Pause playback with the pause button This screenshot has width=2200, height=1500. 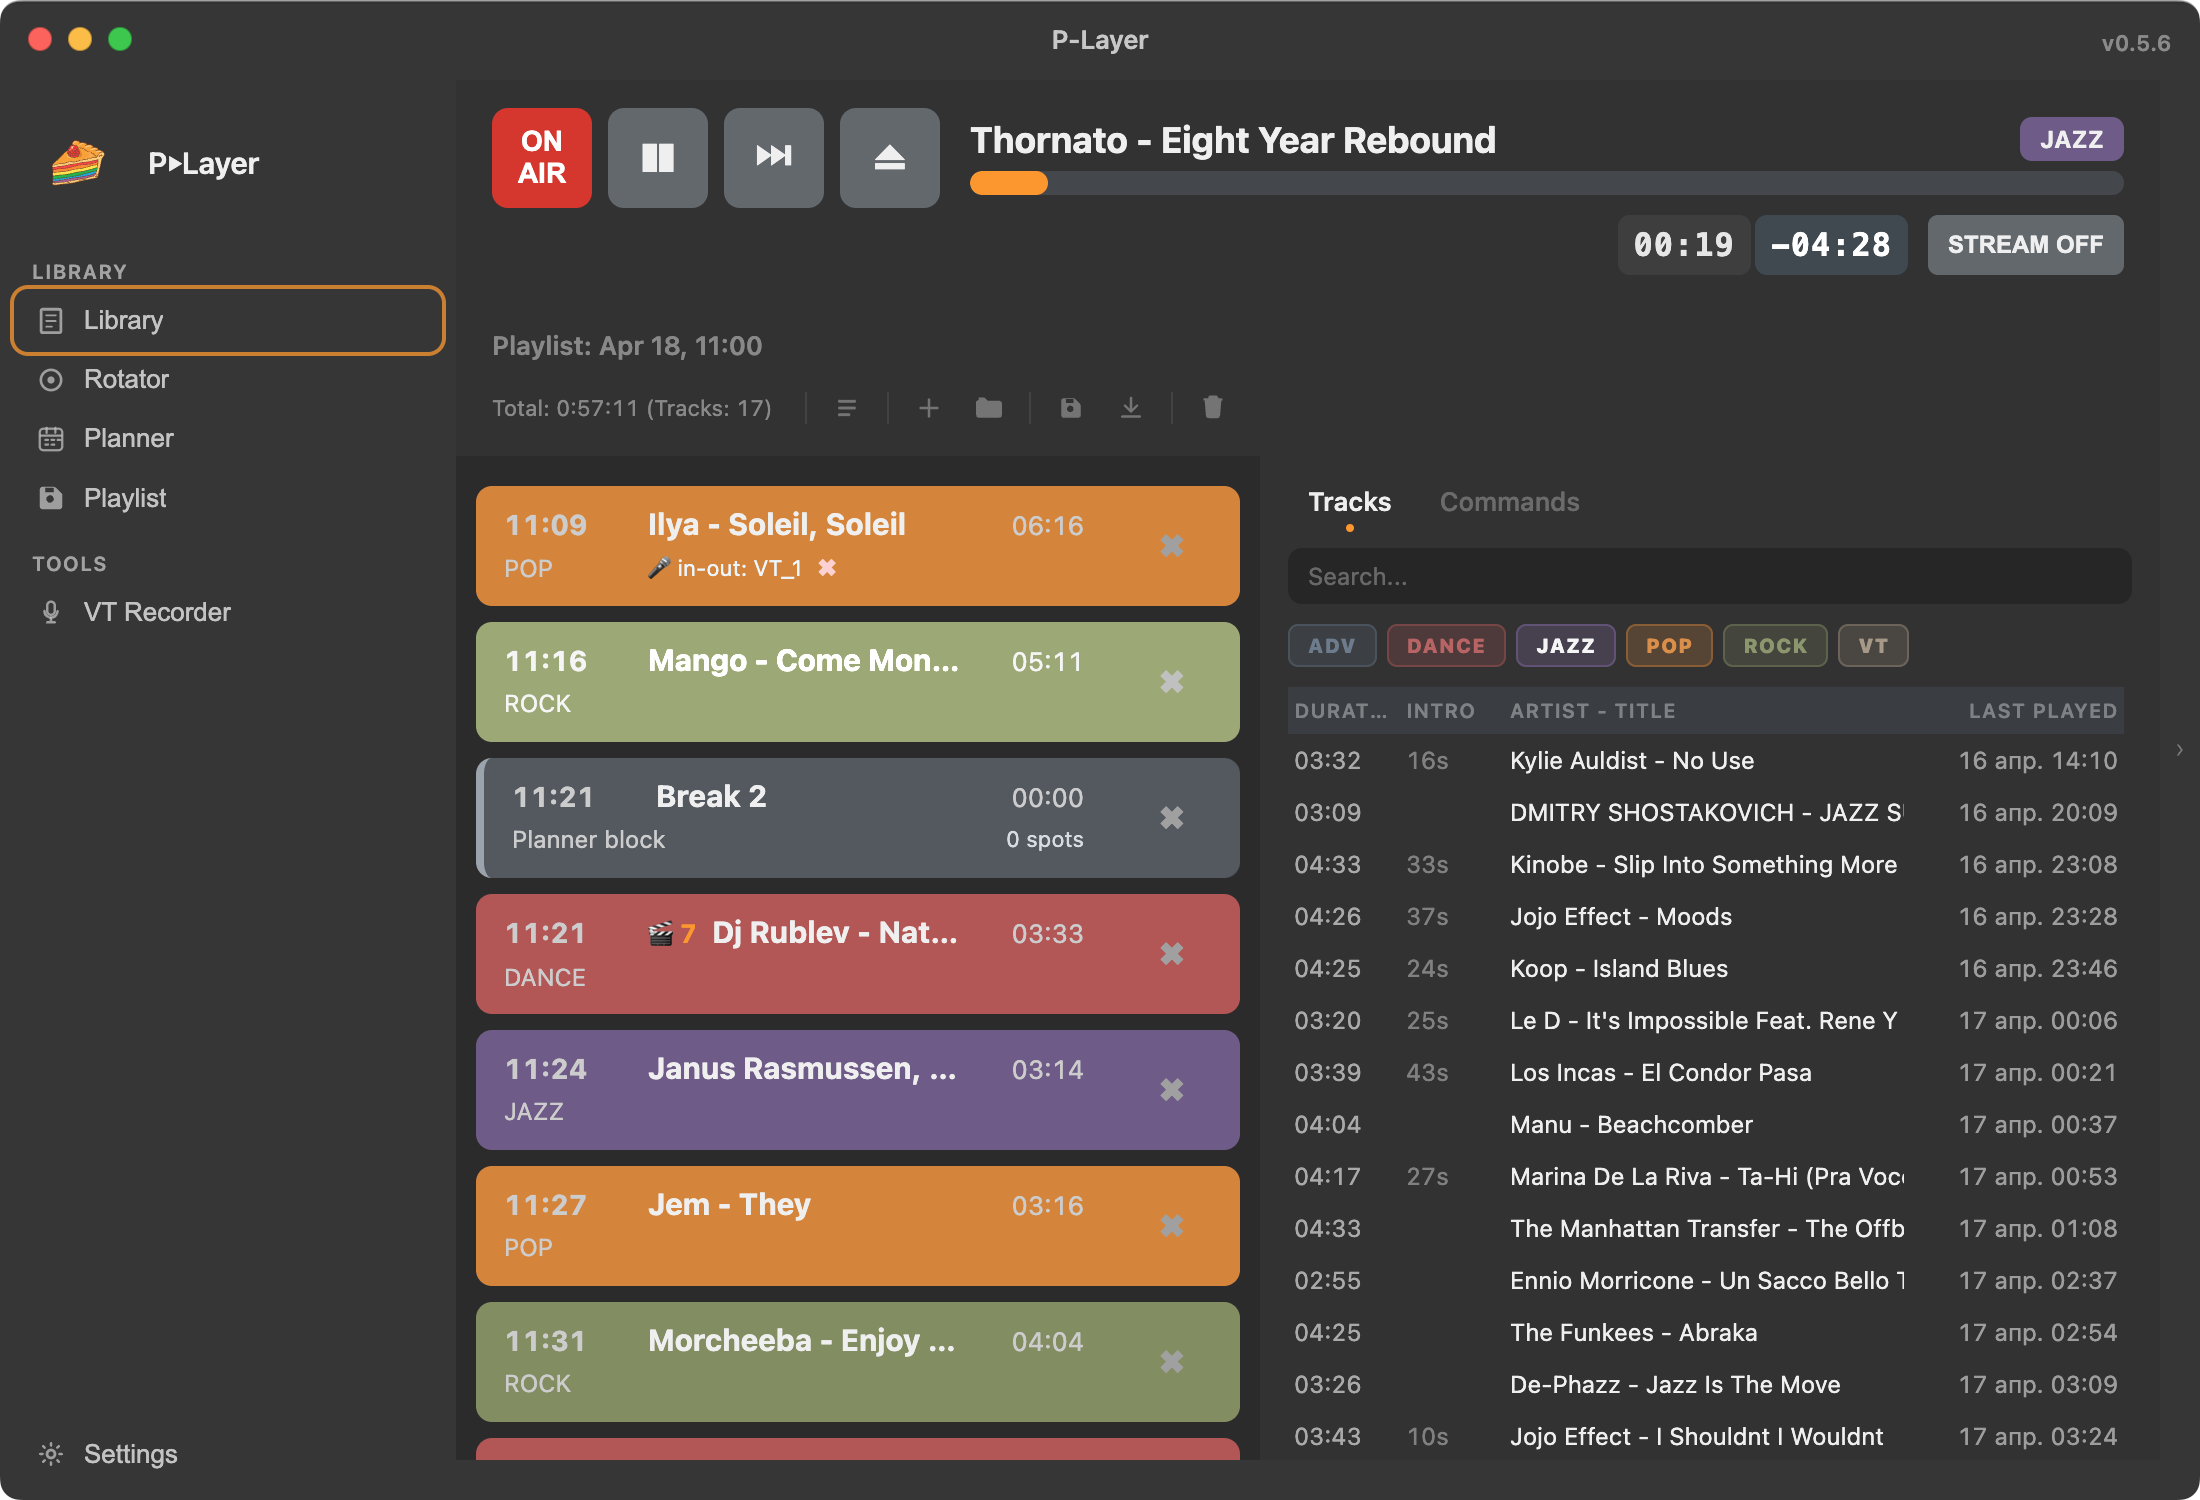pyautogui.click(x=657, y=158)
